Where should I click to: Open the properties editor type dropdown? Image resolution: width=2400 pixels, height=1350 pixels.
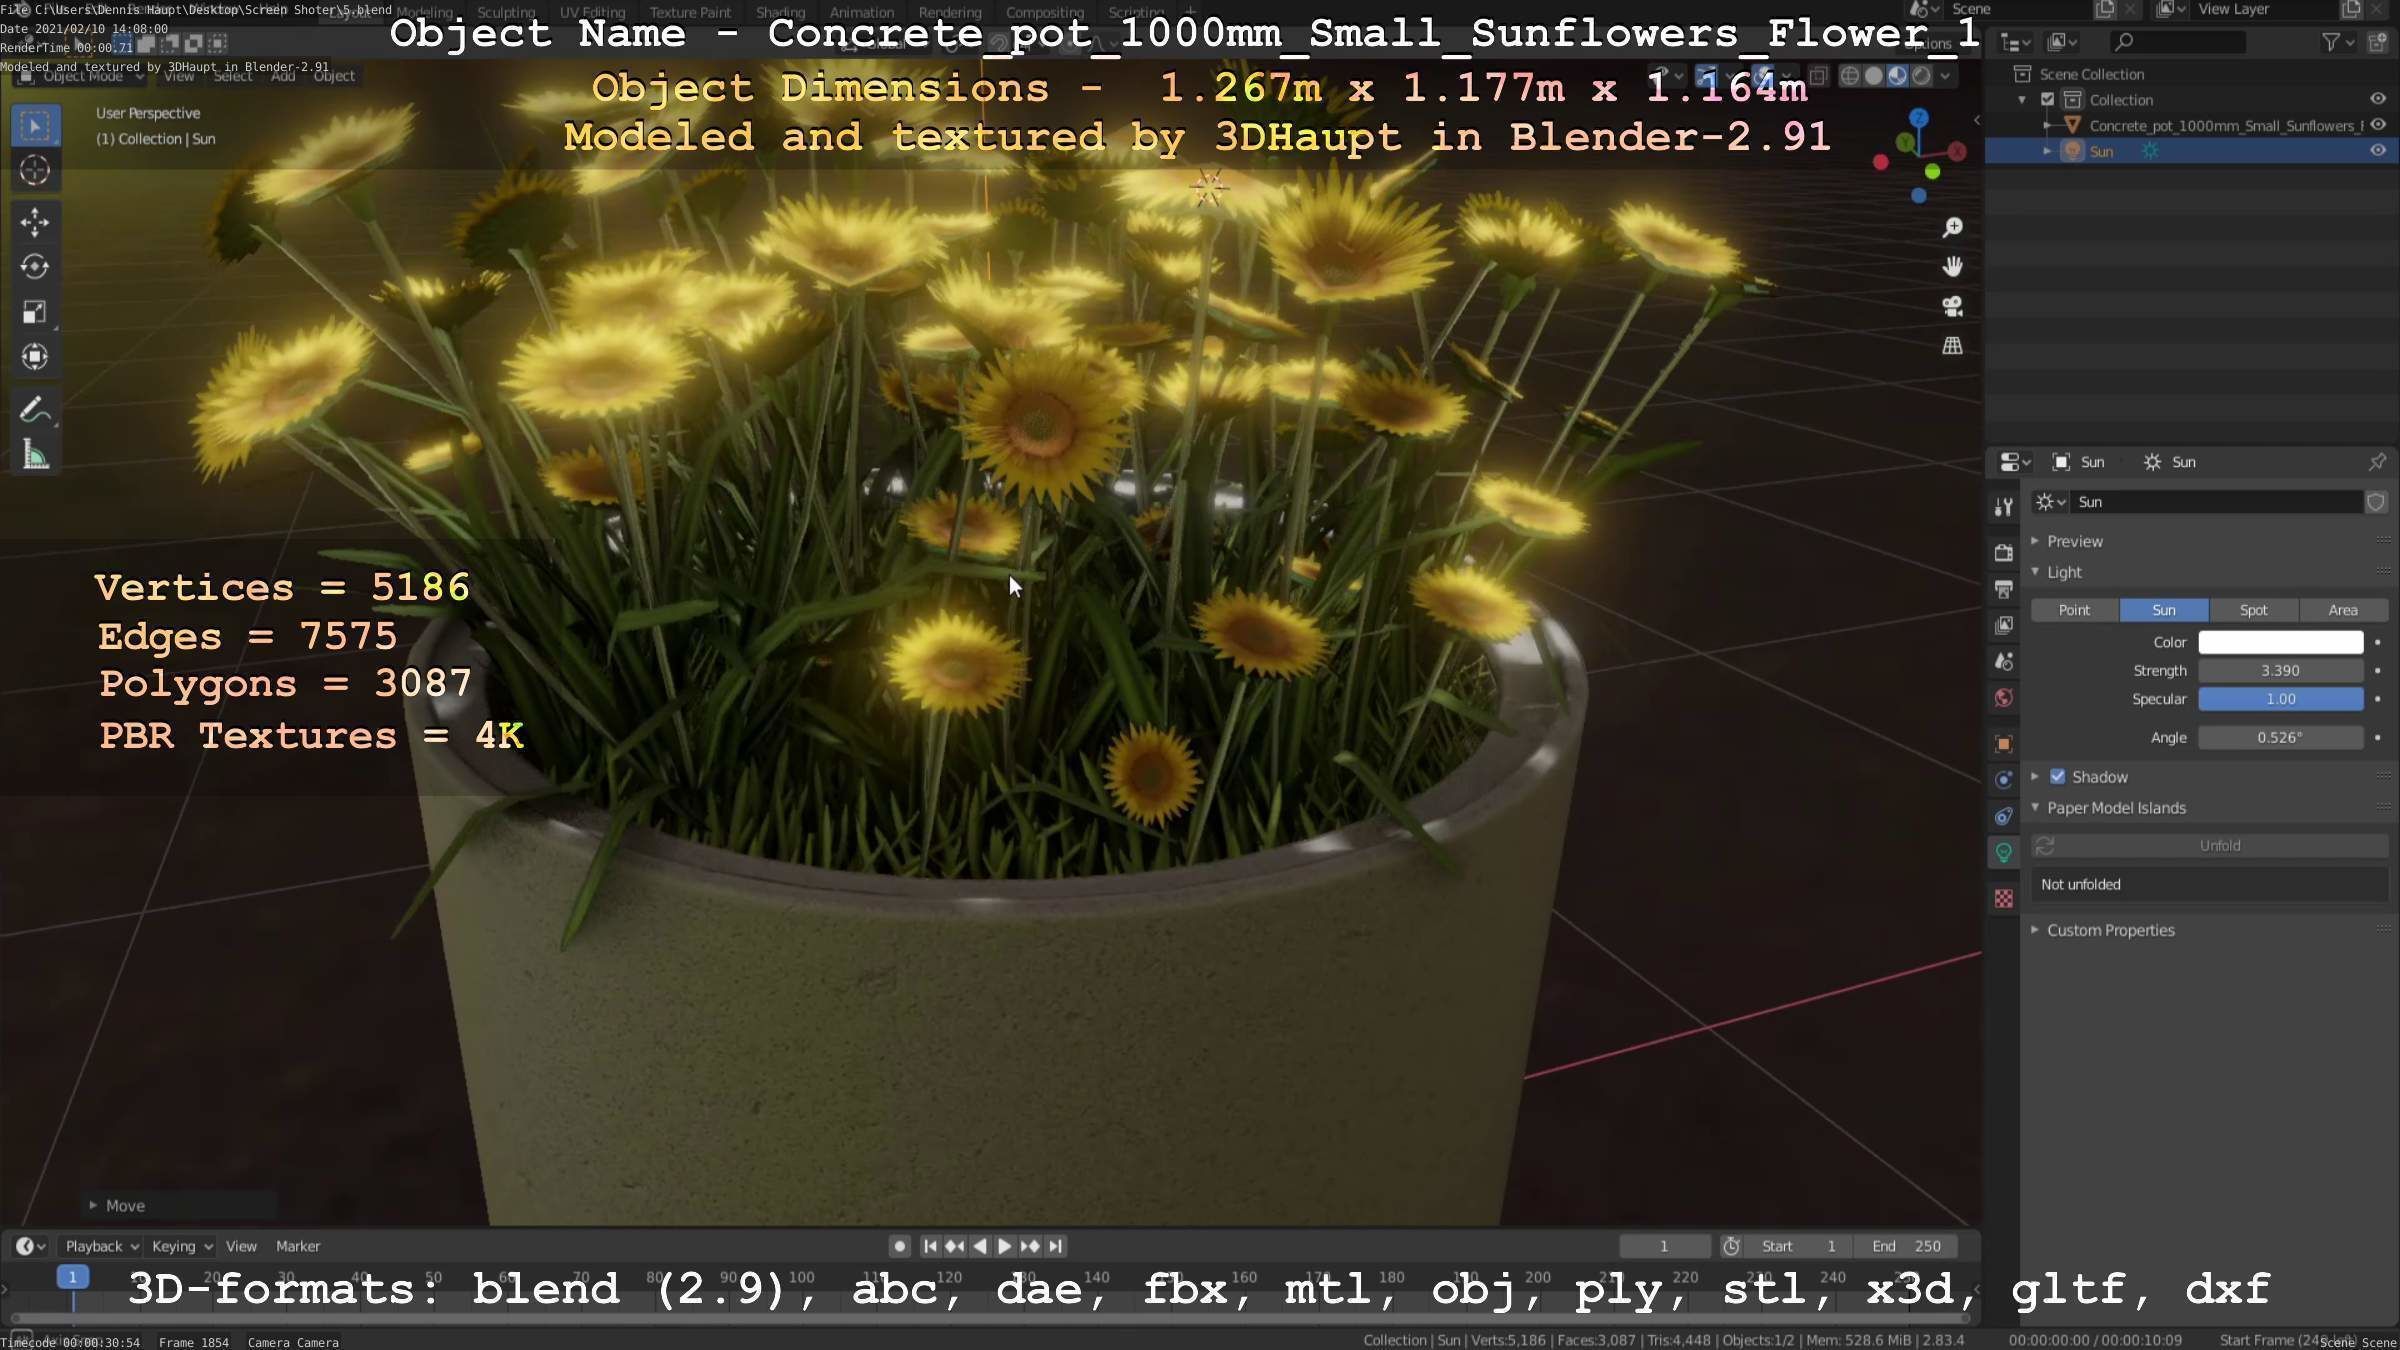pos(2014,462)
